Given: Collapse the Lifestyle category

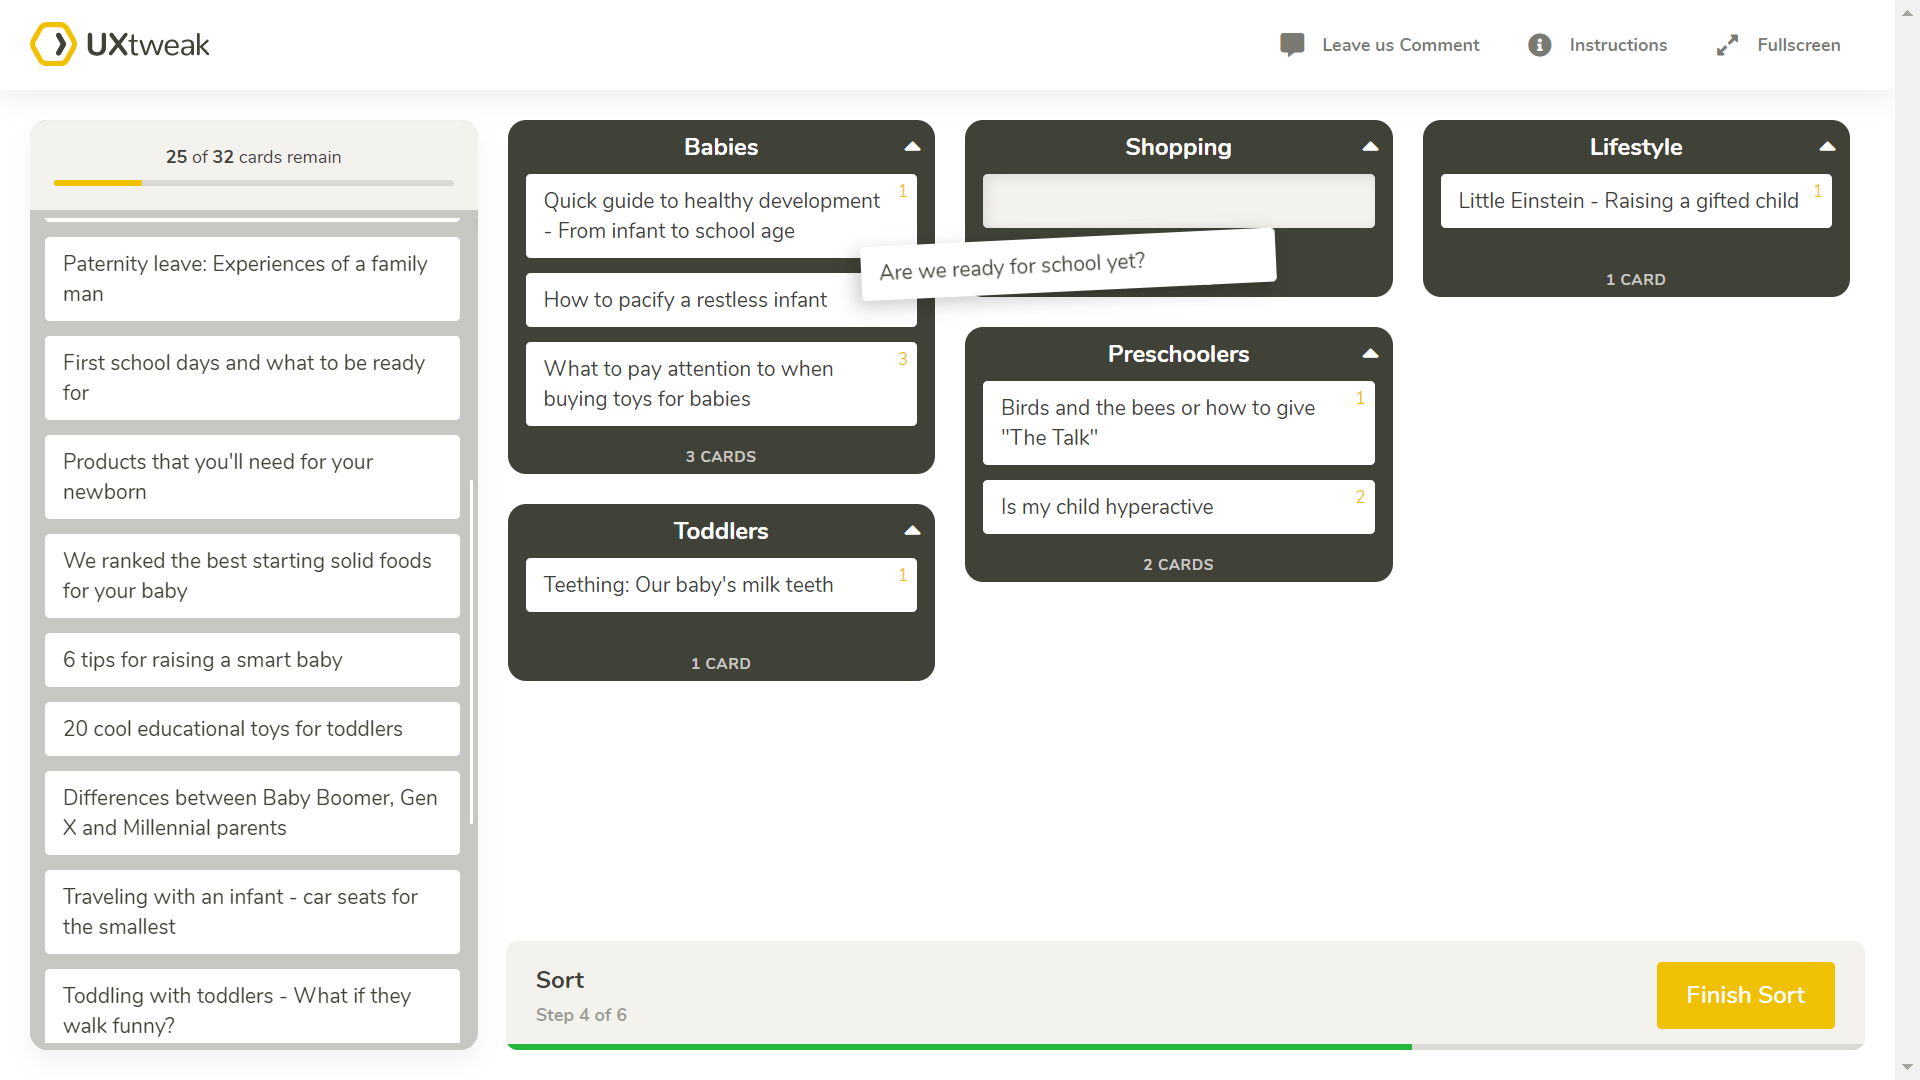Looking at the screenshot, I should coord(1827,146).
